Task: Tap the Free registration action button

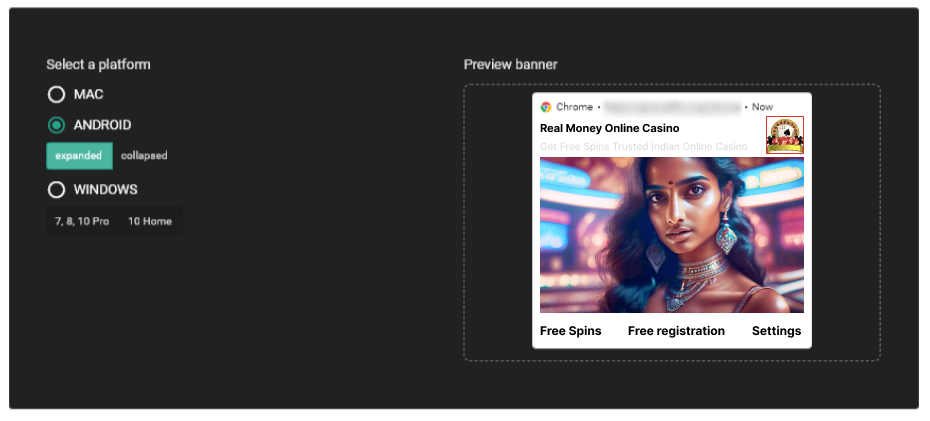Action: (676, 331)
